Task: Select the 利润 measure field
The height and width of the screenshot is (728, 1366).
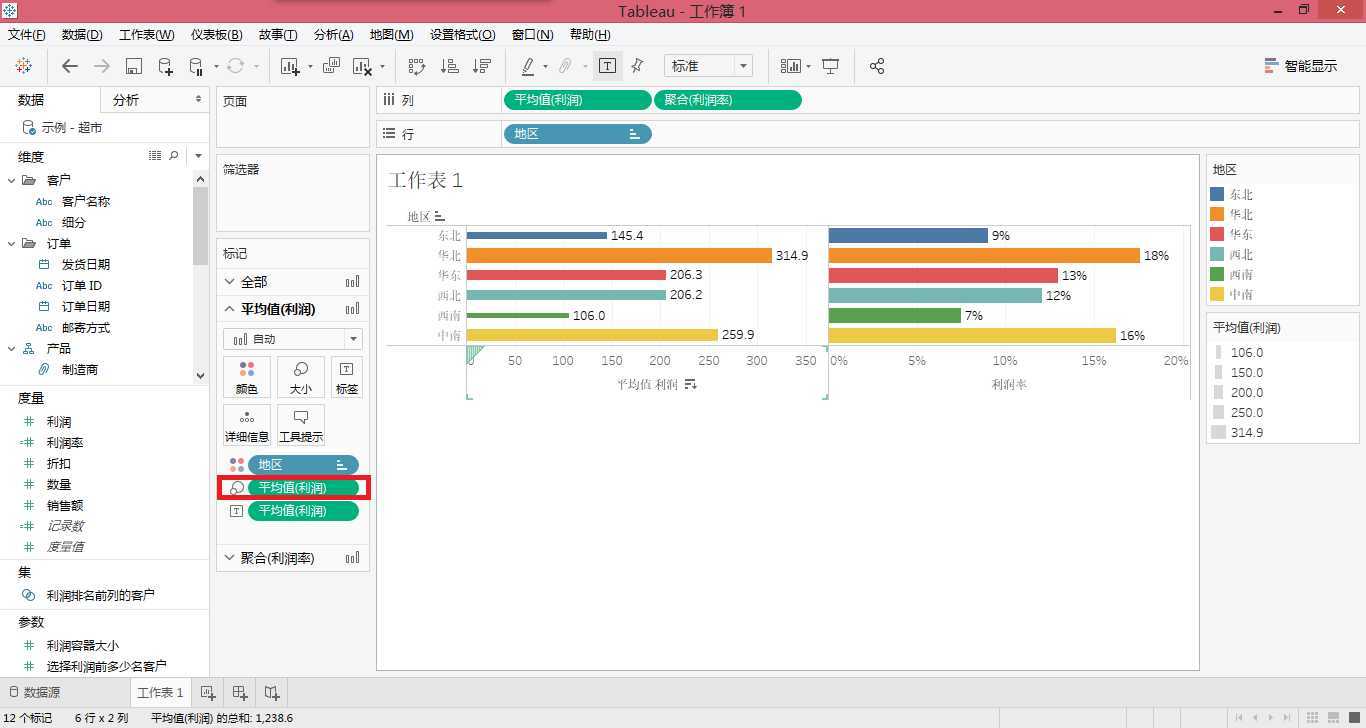Action: click(59, 422)
